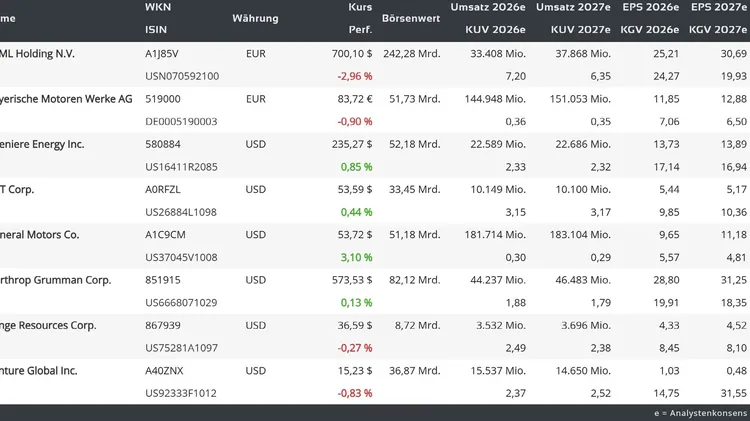
Task: Select WKN 519000
Action: tap(163, 99)
